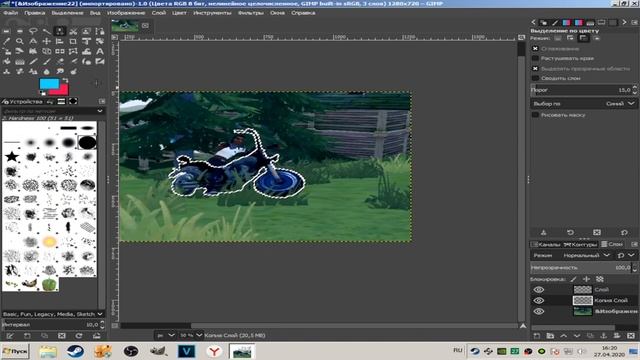640x360 pixels.
Task: Select the Ellipse Select tool
Action: tap(20, 31)
